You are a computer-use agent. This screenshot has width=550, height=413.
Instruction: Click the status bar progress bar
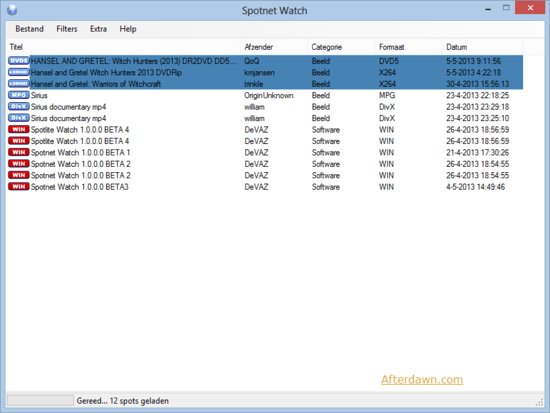40,400
